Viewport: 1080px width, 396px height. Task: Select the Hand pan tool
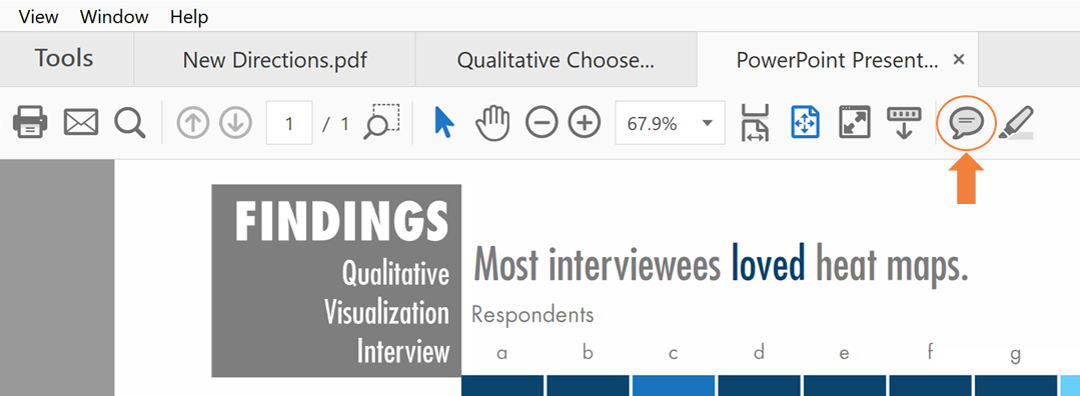click(x=492, y=124)
